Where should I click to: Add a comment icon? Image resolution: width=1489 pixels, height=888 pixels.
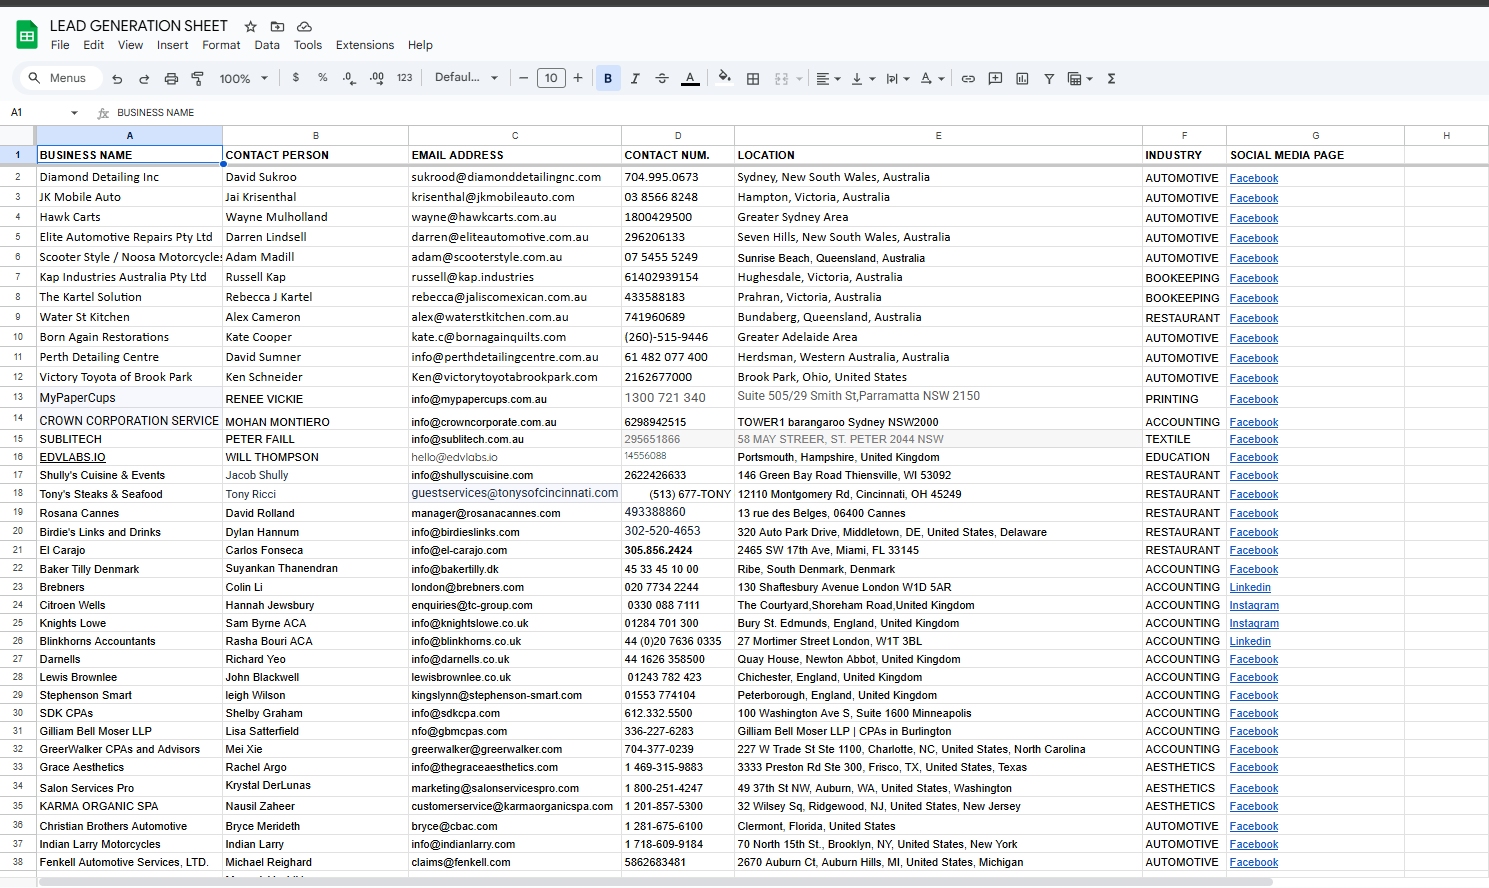(995, 78)
